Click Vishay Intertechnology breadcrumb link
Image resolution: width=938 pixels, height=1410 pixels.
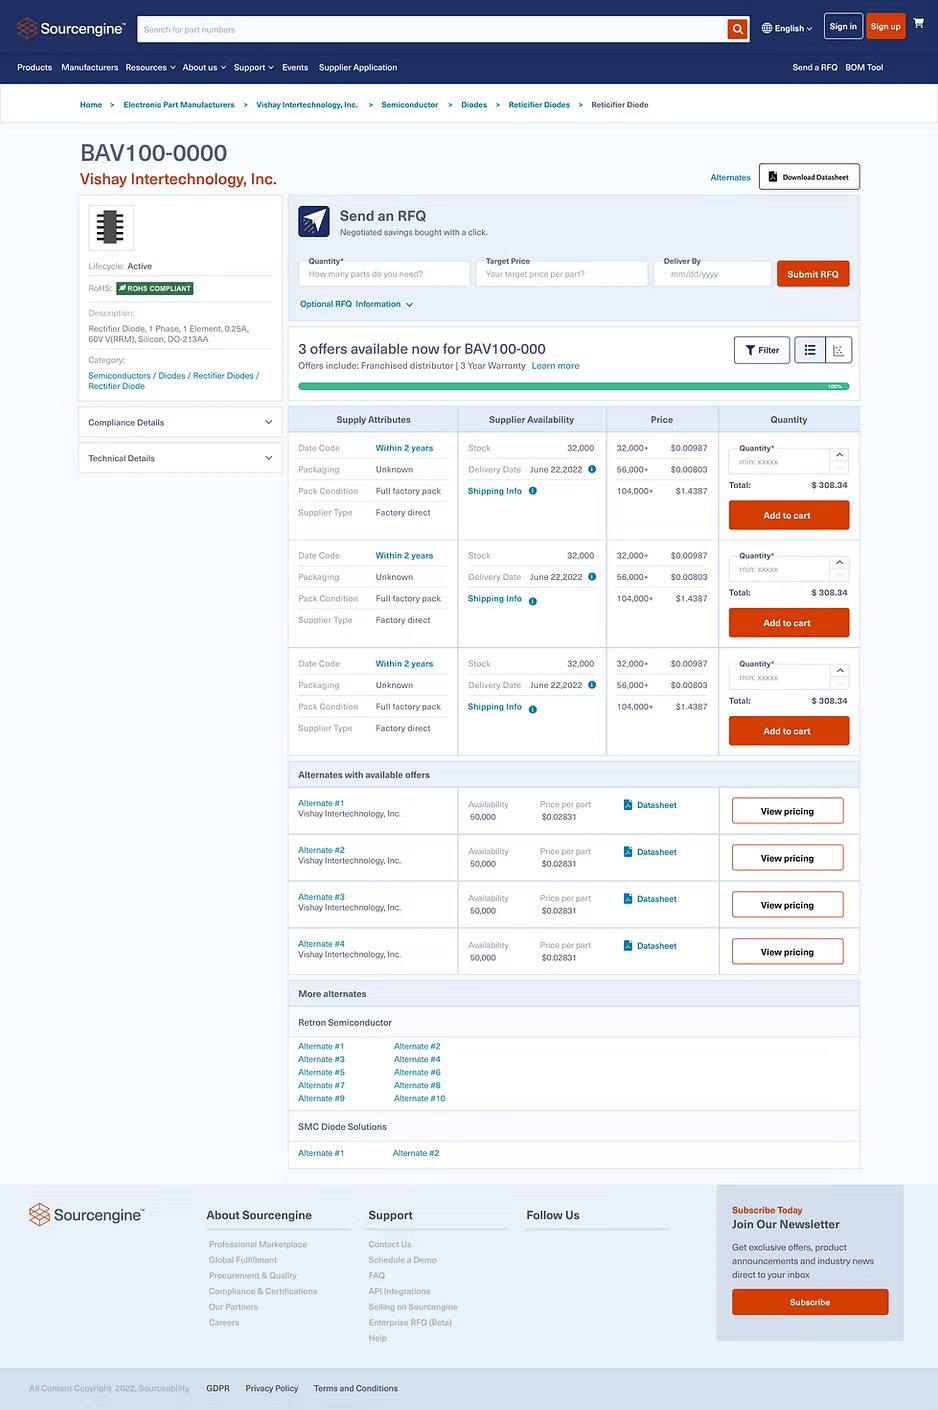[307, 105]
